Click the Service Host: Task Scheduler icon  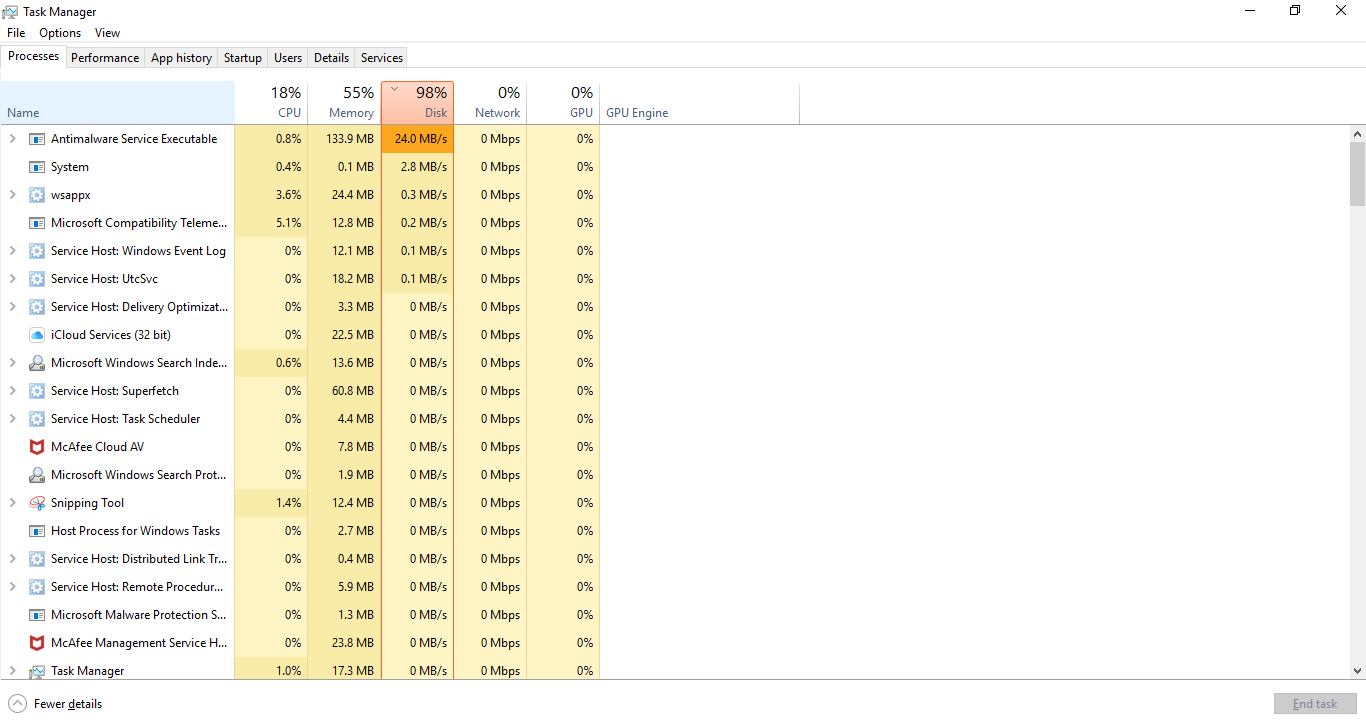tap(37, 419)
